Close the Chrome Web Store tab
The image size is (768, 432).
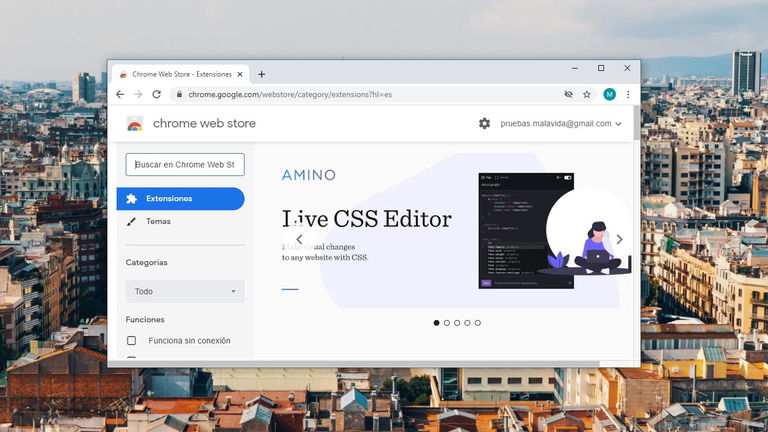click(x=240, y=74)
